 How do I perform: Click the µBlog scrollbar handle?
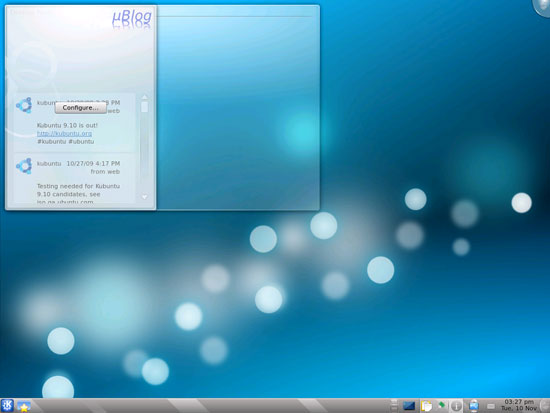pos(145,107)
